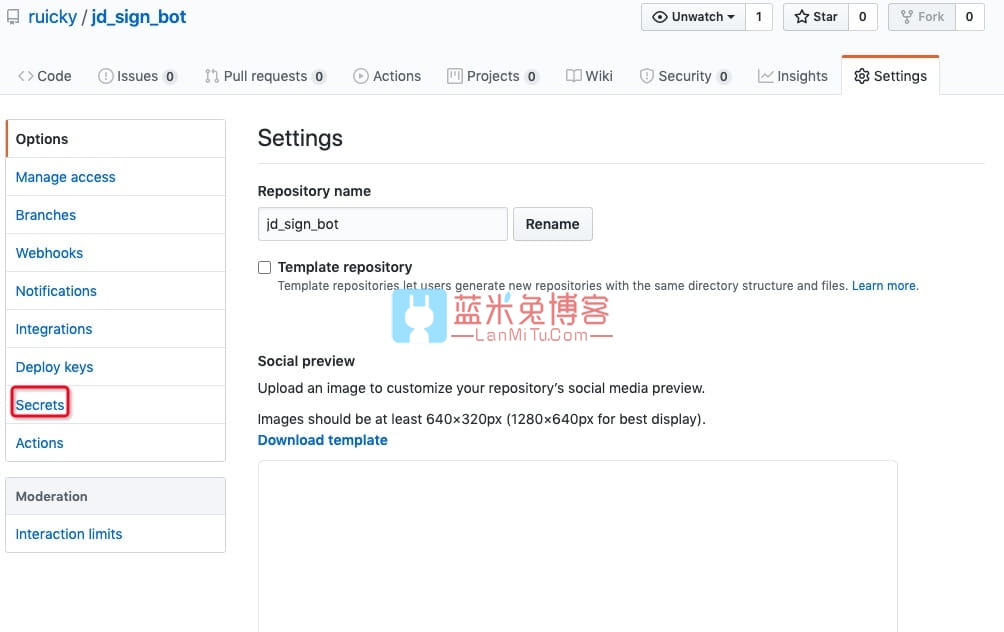The width and height of the screenshot is (1004, 632).
Task: Click the Issues tab exclamation icon
Action: pyautogui.click(x=105, y=76)
